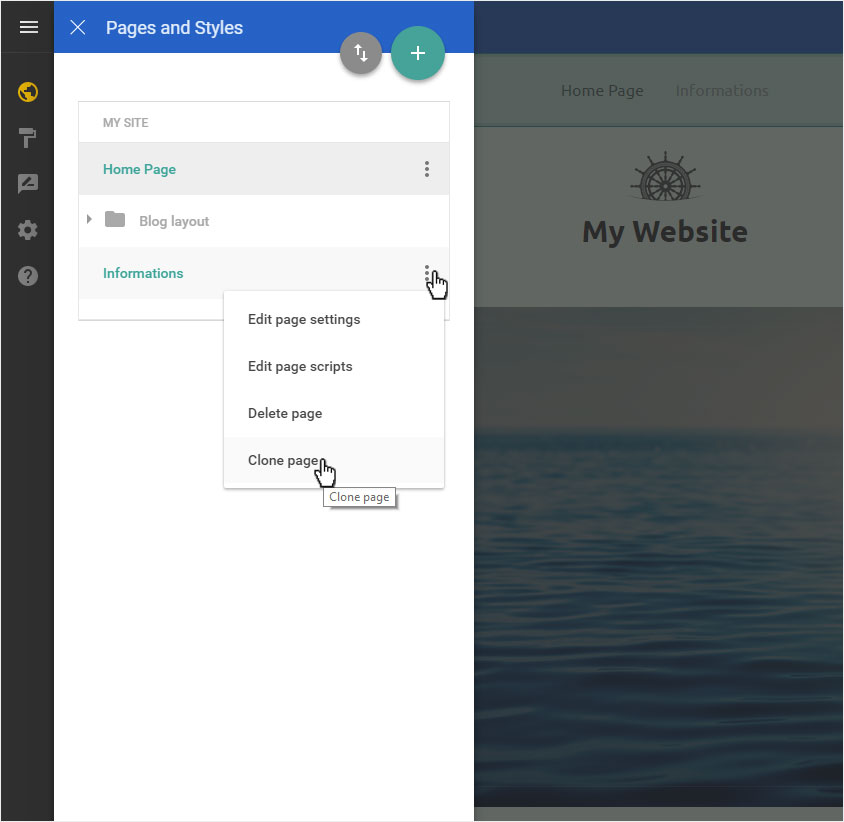Screen dimensions: 844x822
Task: Open the hamburger main menu
Action: click(x=29, y=27)
